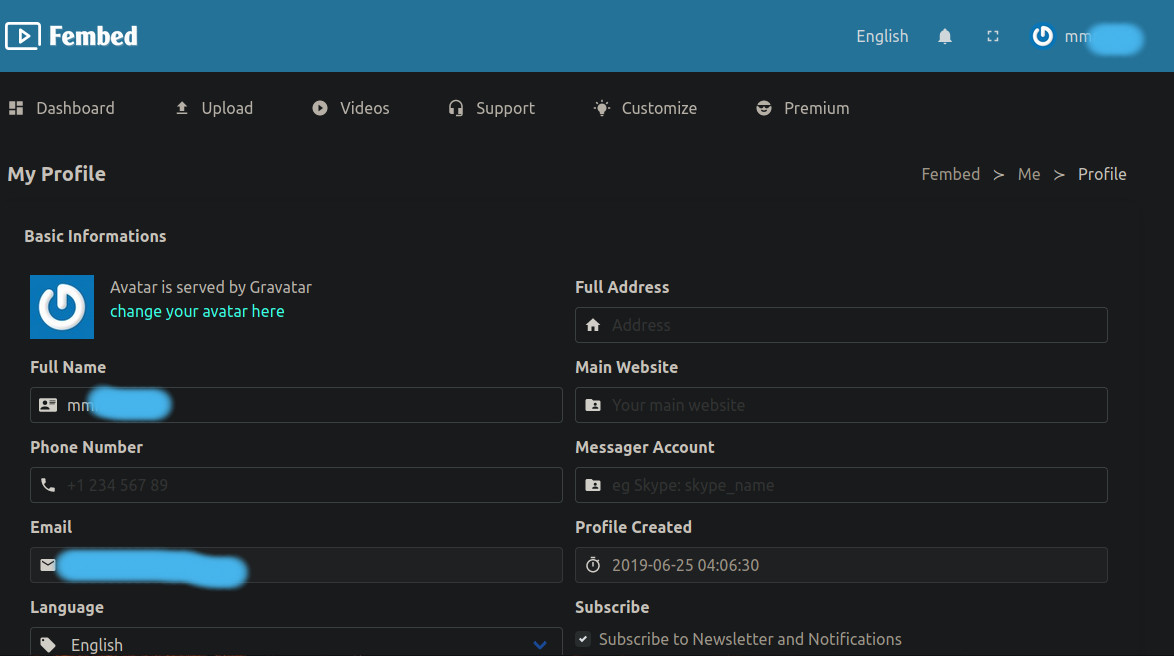This screenshot has height=656, width=1174.
Task: Toggle fullscreen mode icon
Action: coord(993,36)
